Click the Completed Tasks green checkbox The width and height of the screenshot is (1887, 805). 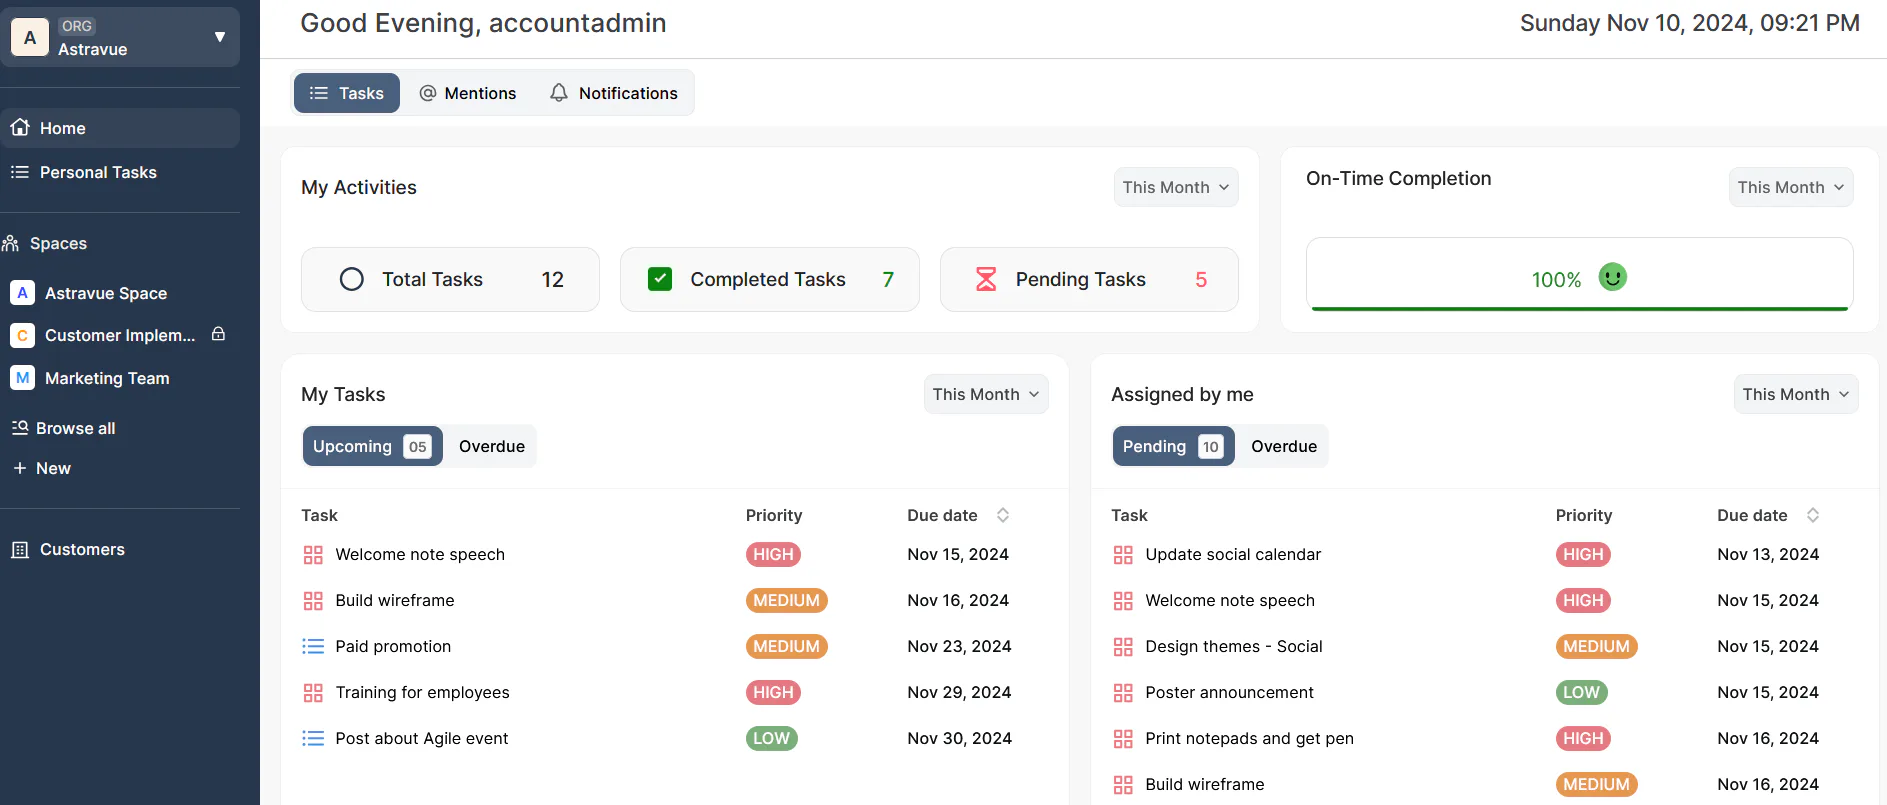tap(660, 279)
